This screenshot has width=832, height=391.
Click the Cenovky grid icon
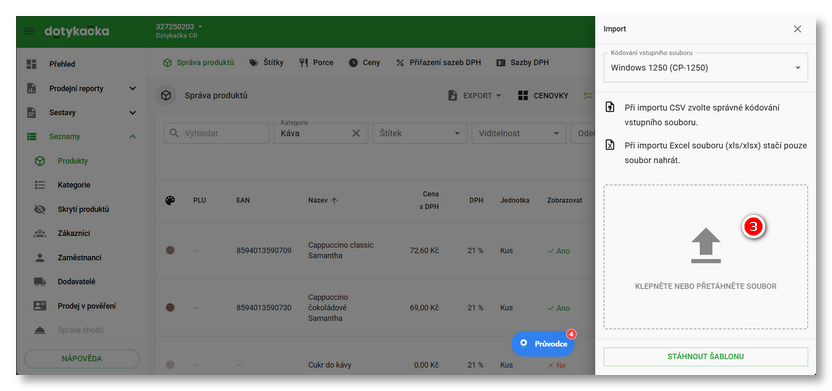tap(523, 95)
